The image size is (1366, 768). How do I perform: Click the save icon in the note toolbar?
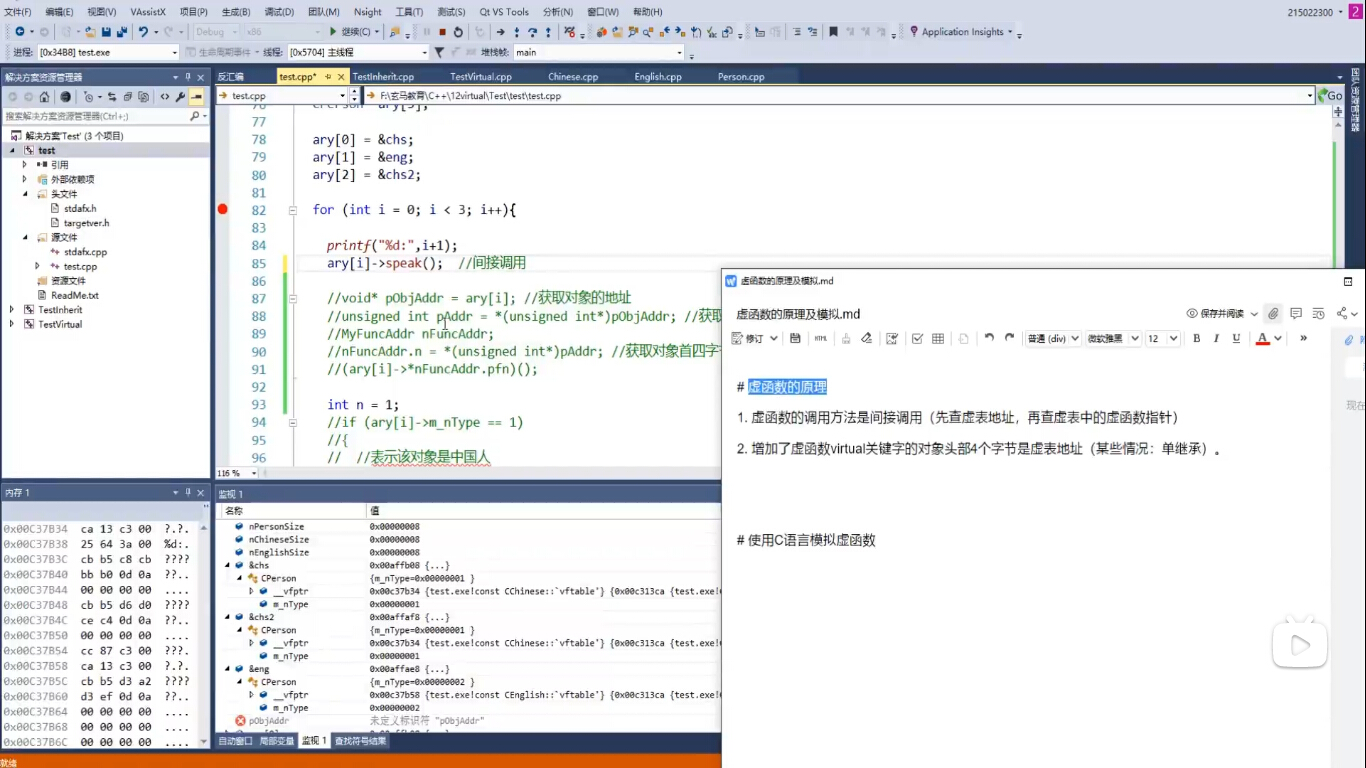click(x=795, y=339)
